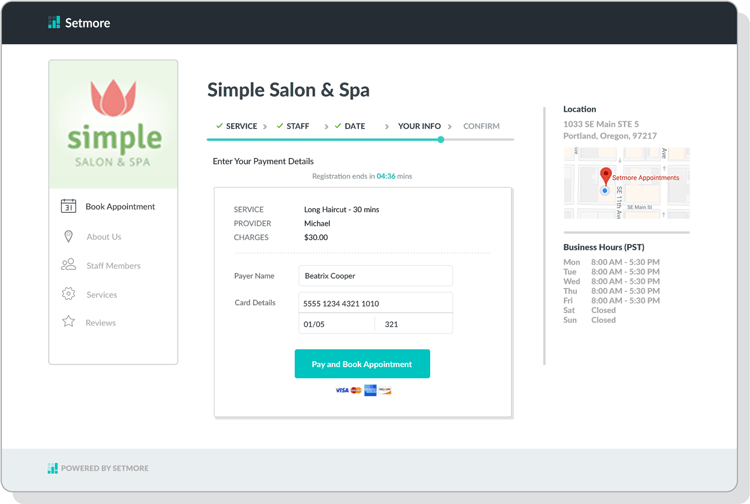
Task: Click the green checkmark beside DATE
Action: pos(338,126)
